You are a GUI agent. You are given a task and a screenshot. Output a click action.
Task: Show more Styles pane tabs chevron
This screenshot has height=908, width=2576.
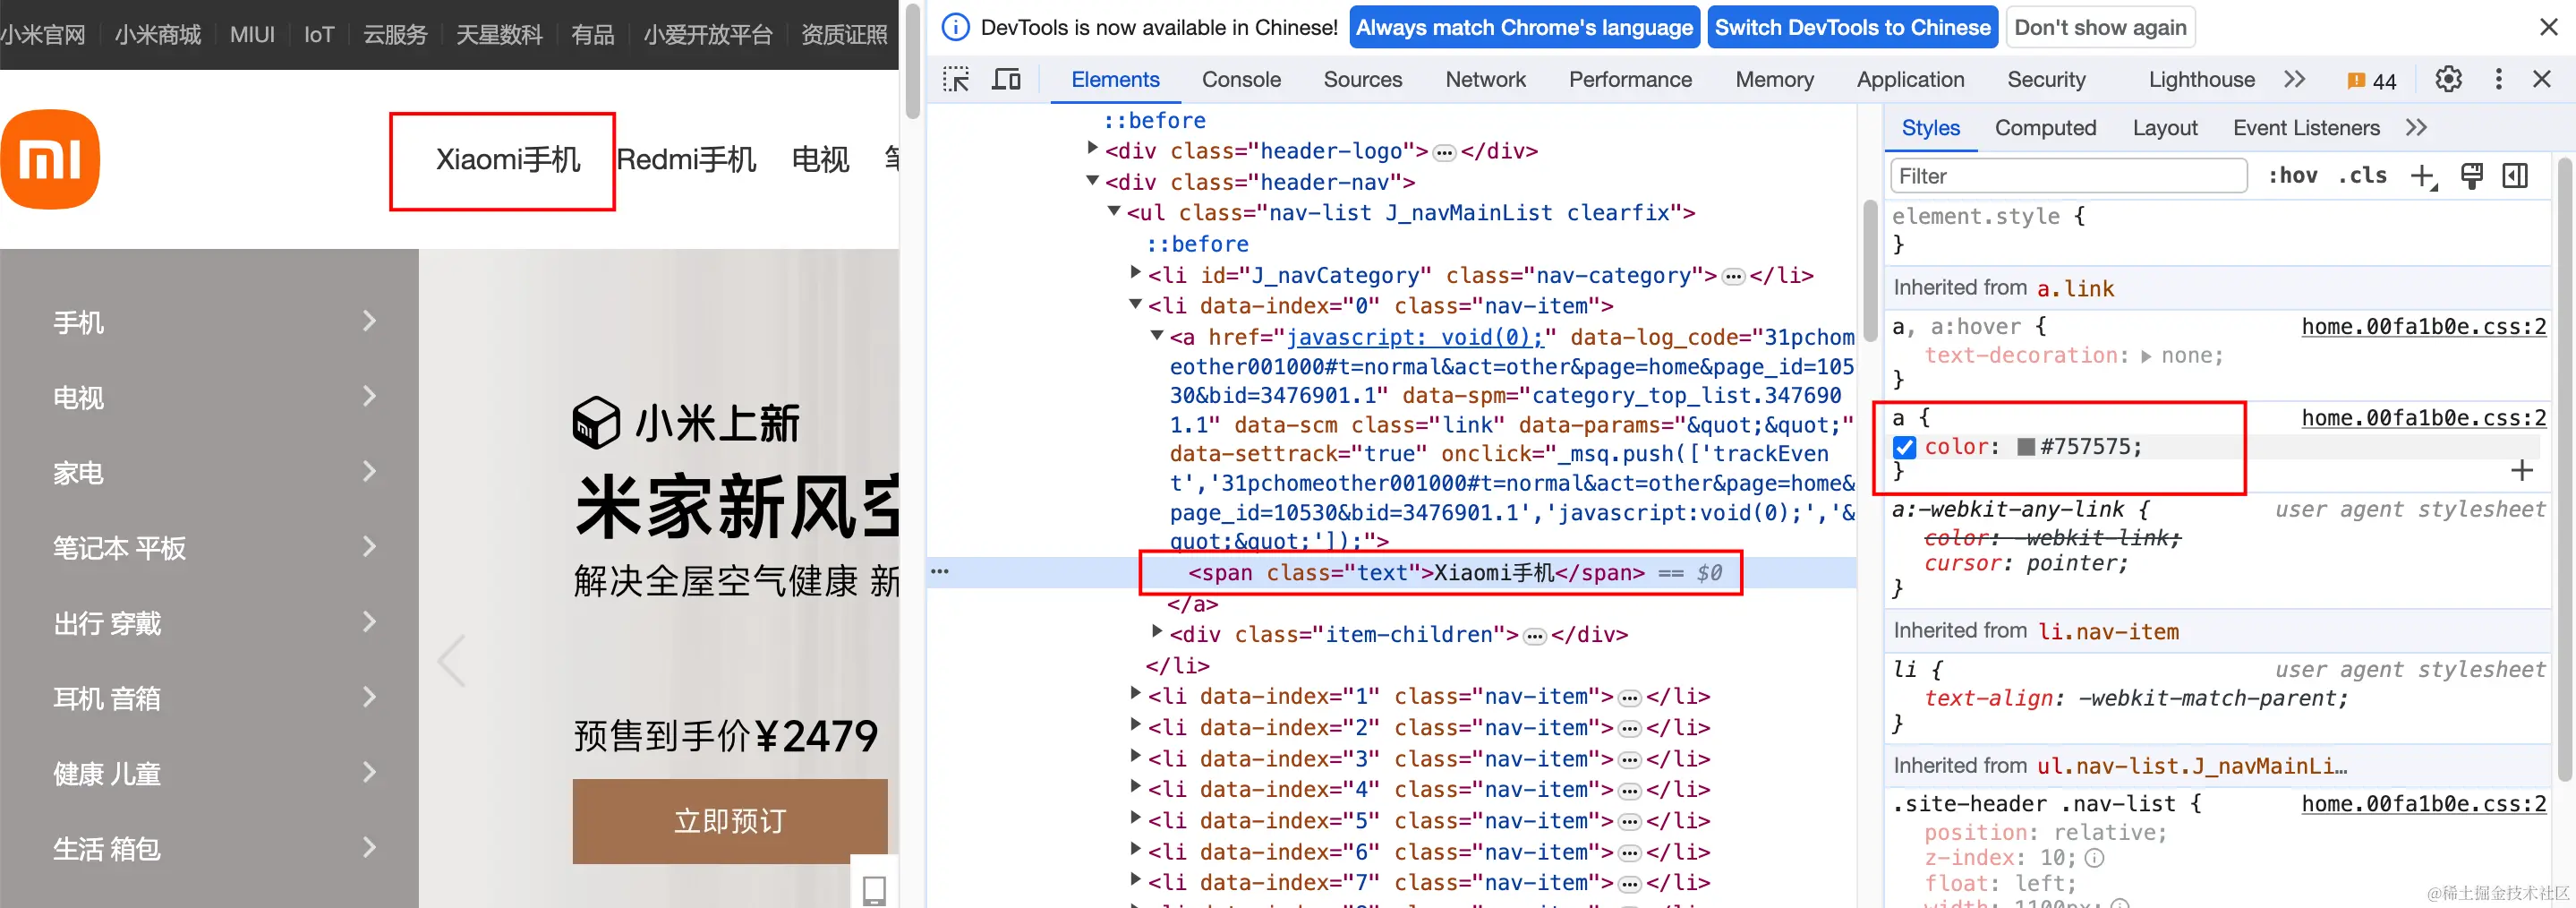[2416, 127]
